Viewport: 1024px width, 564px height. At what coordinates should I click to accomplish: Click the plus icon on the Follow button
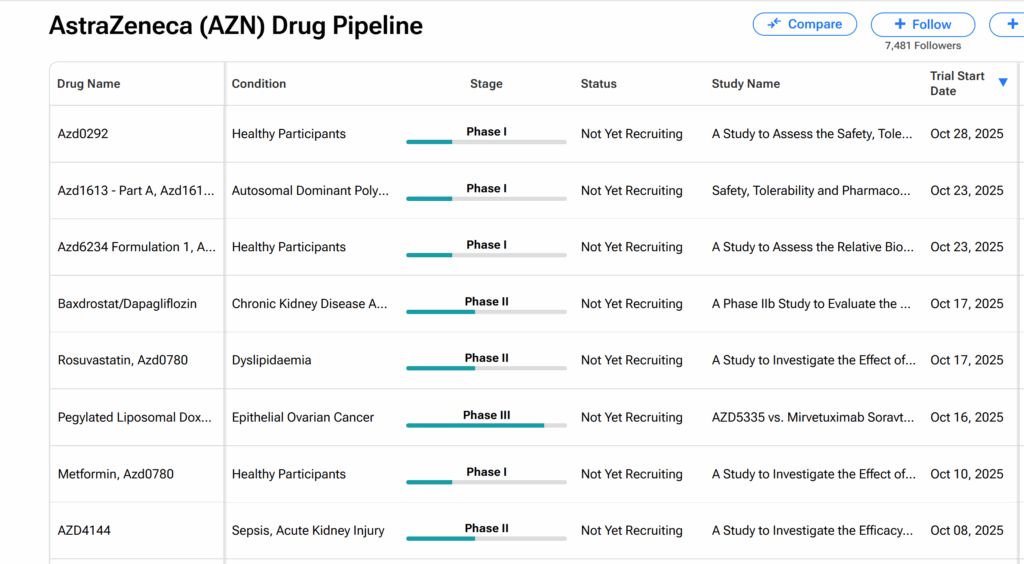[900, 24]
